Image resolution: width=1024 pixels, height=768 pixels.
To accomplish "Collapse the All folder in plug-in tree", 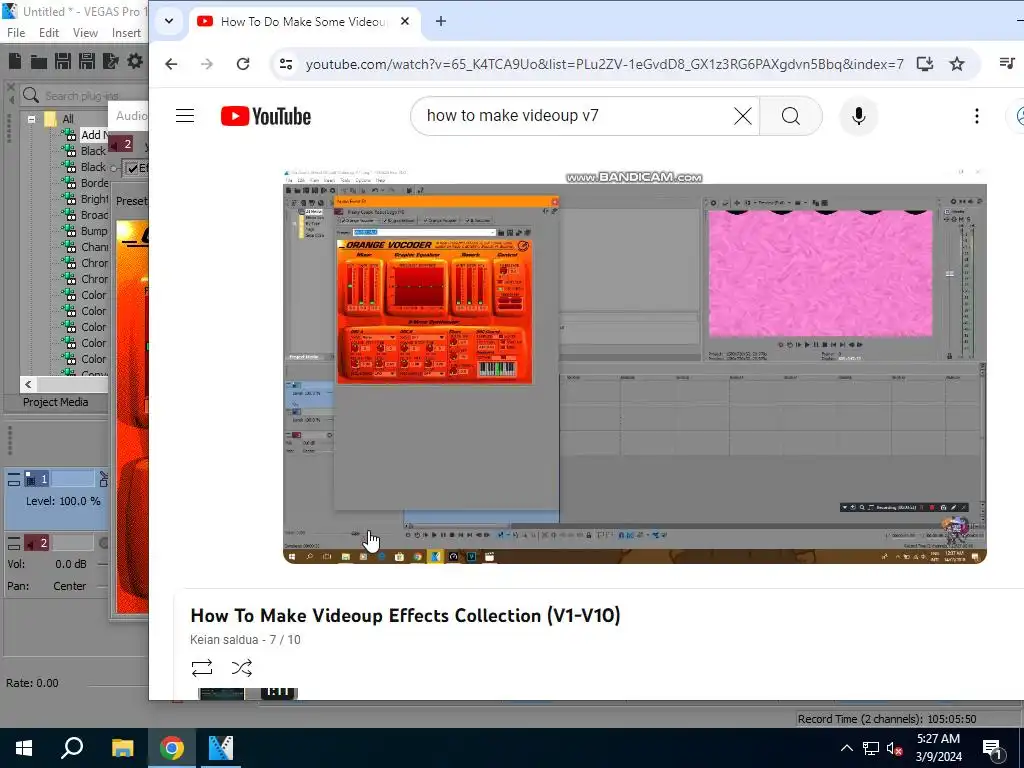I will pyautogui.click(x=31, y=119).
